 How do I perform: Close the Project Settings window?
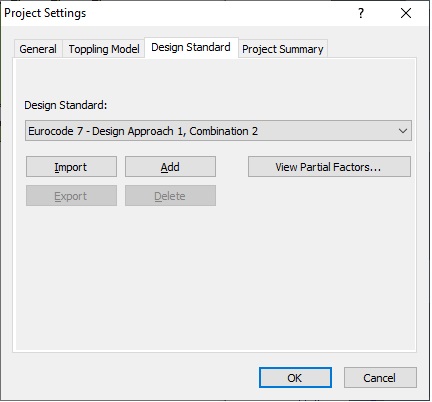pos(406,13)
